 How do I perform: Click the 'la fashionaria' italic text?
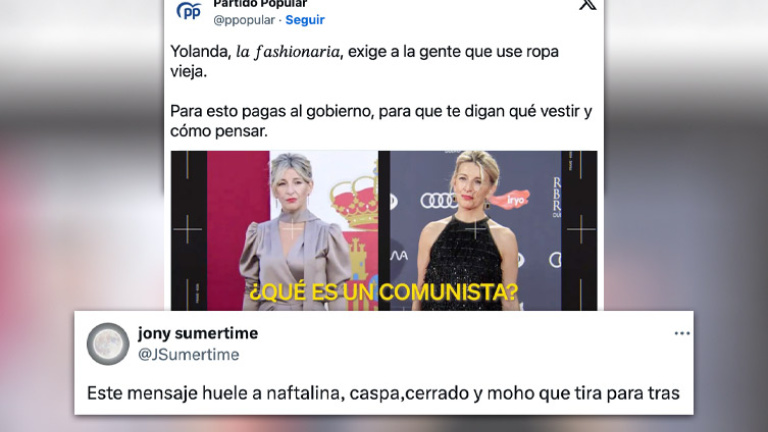[288, 52]
